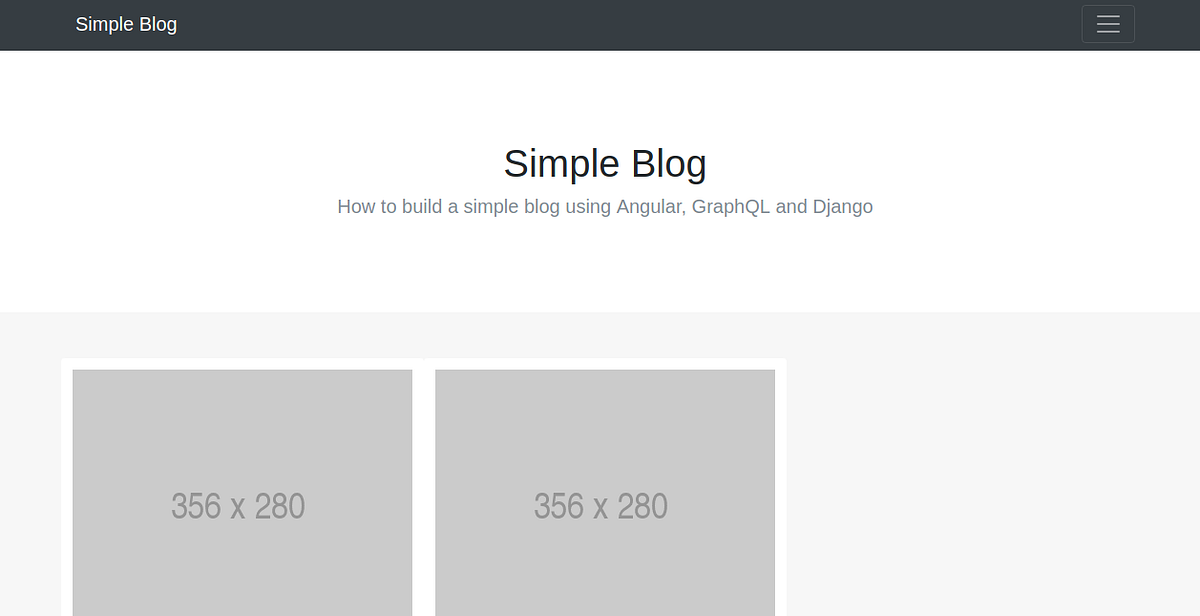Click the Angular, GraphQL and Django subtitle
1200x616 pixels.
point(604,206)
